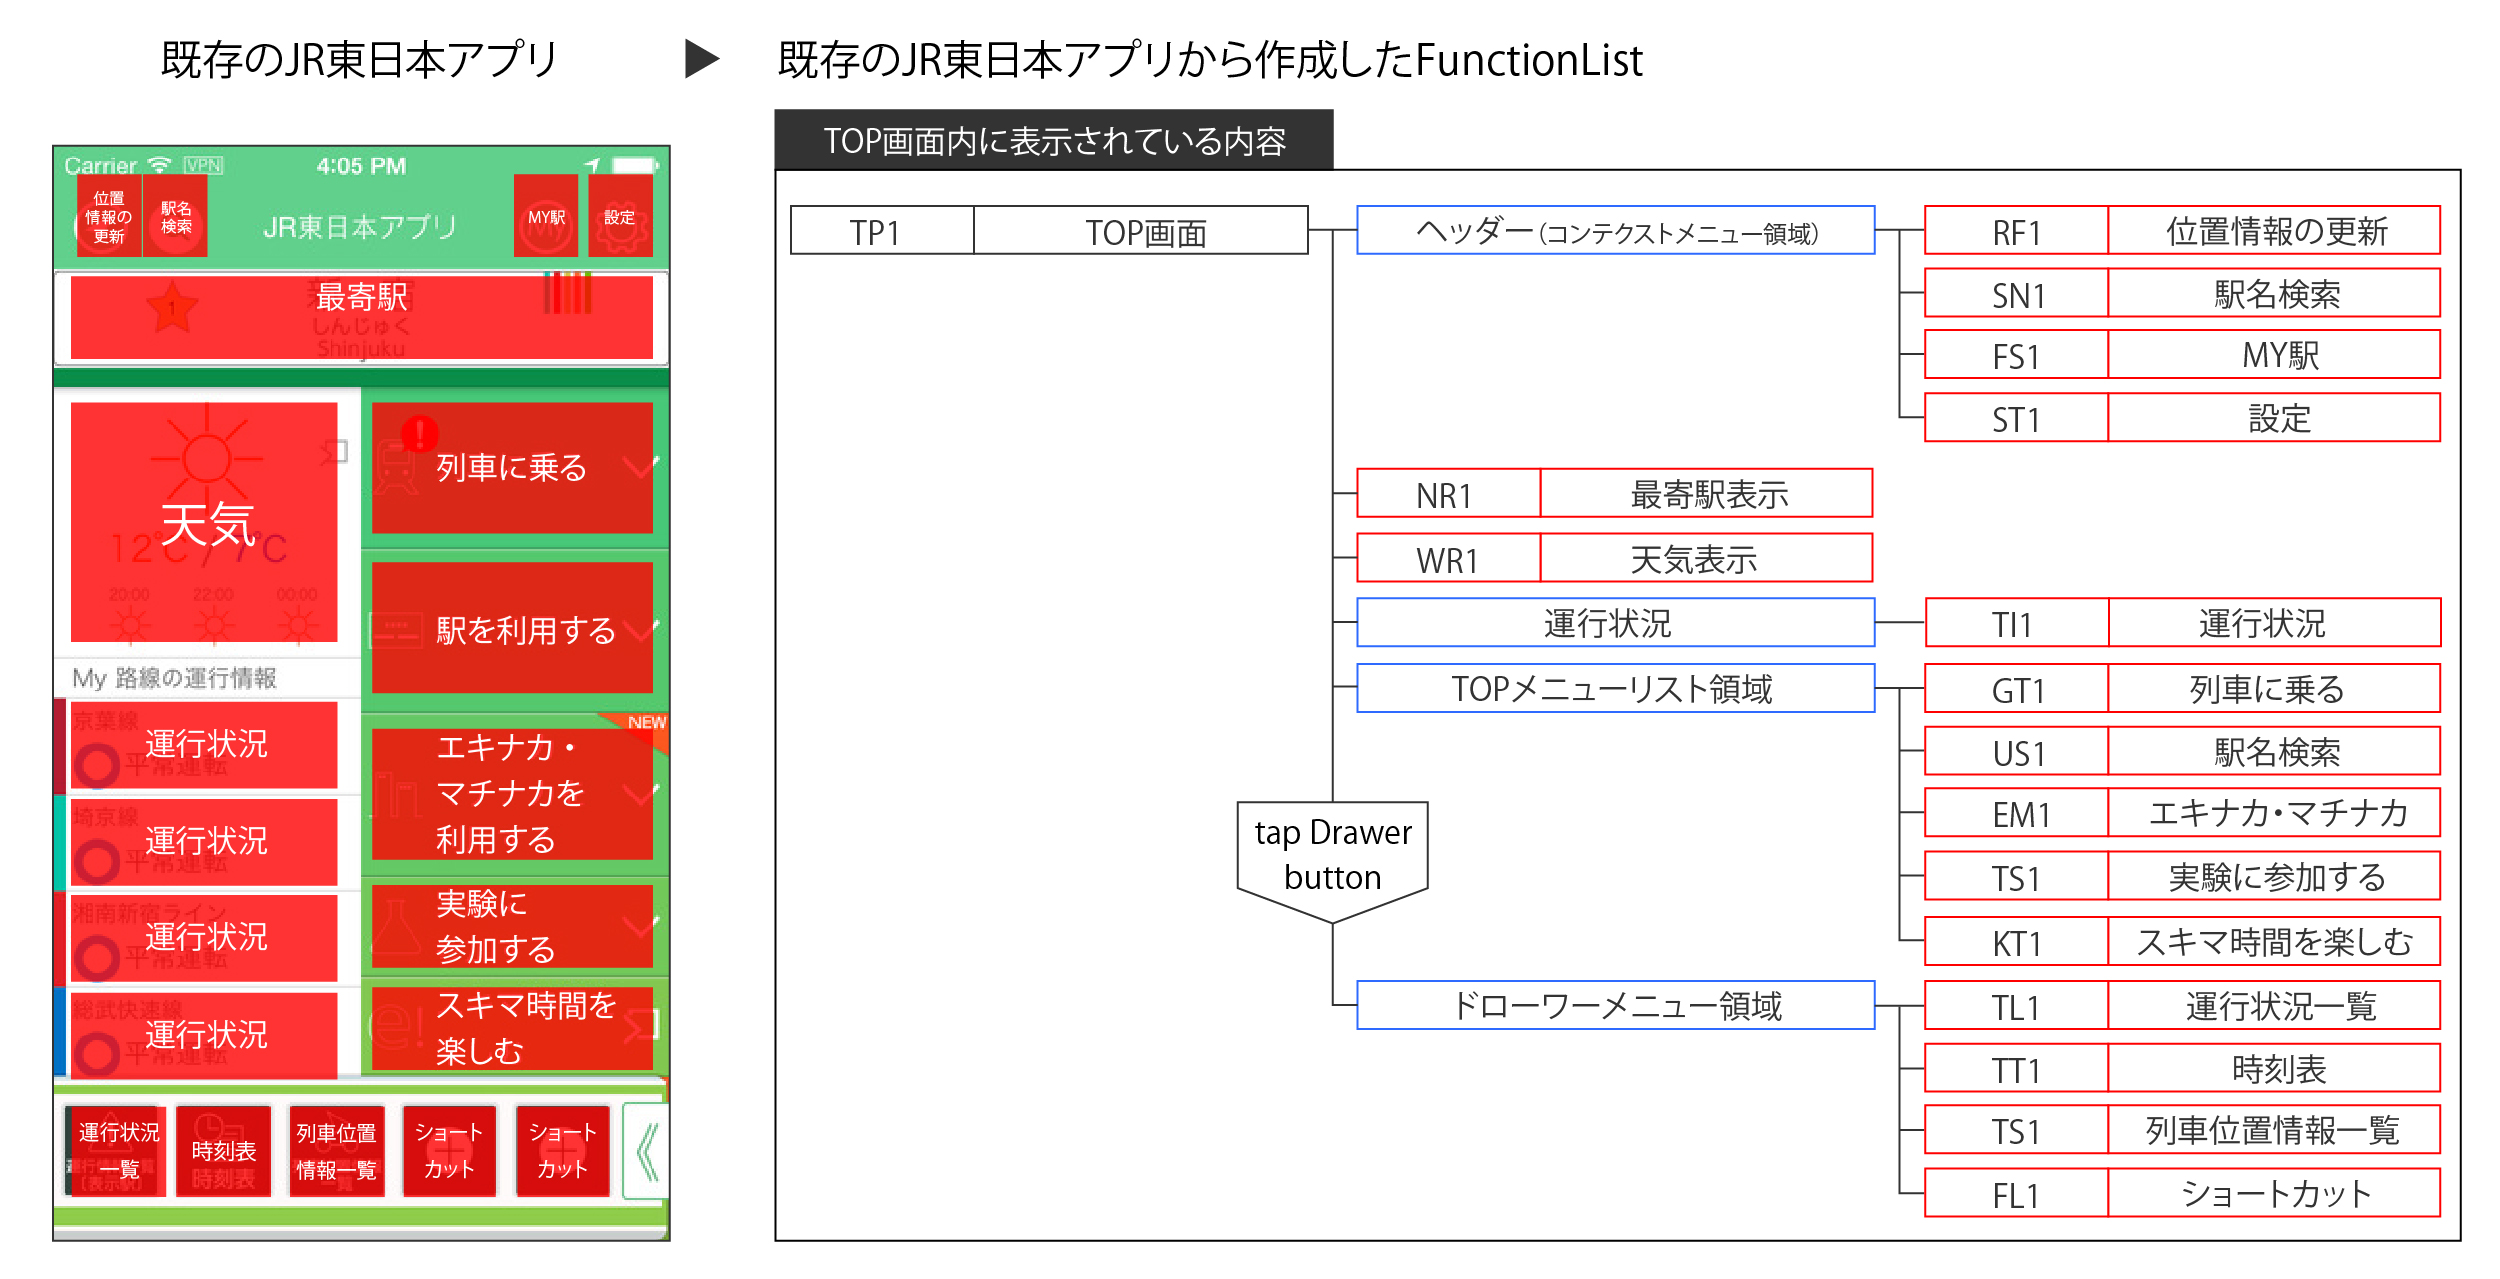The image size is (2500, 1279).
Task: Tap the 最寄駅 Shinjuku station banner
Action: 362,317
